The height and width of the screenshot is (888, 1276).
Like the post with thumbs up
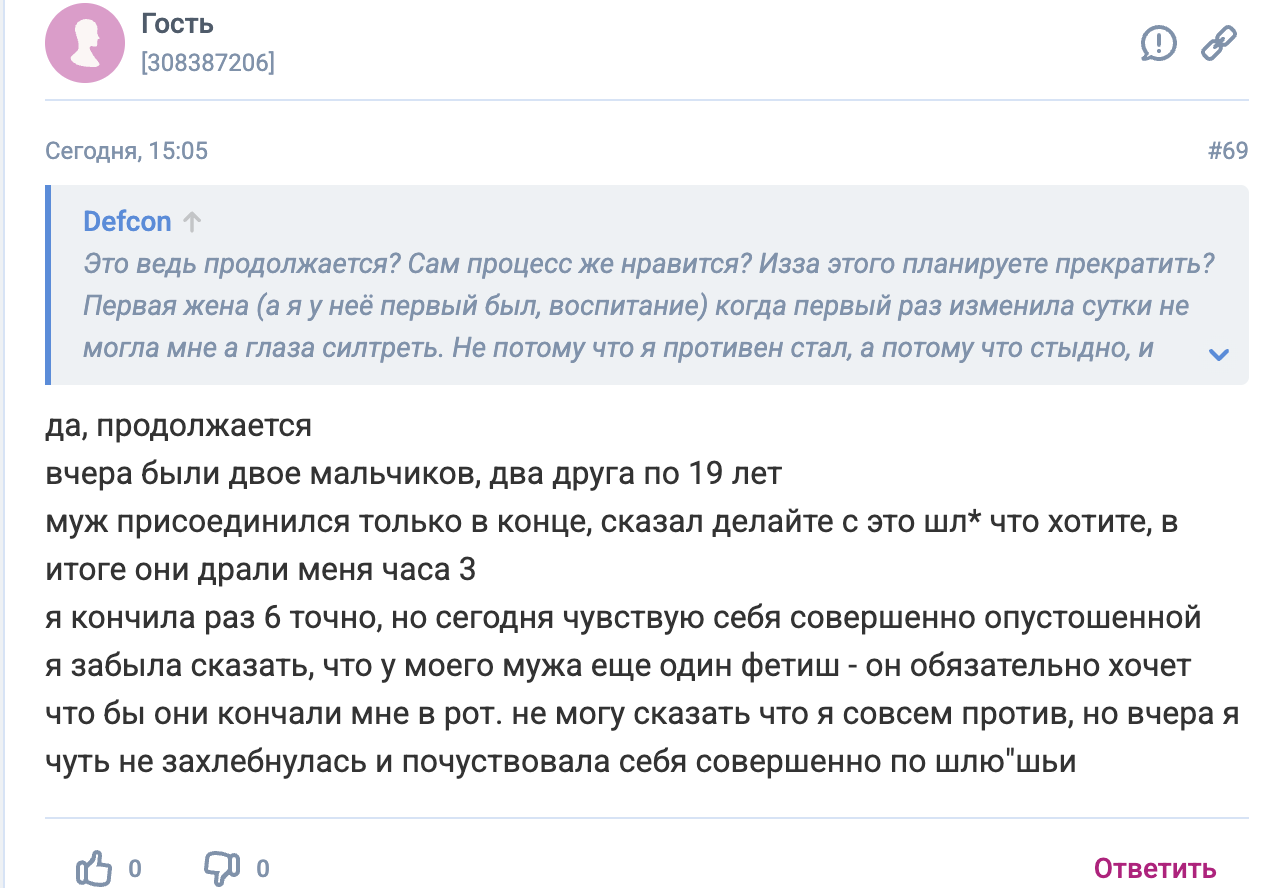[x=94, y=868]
